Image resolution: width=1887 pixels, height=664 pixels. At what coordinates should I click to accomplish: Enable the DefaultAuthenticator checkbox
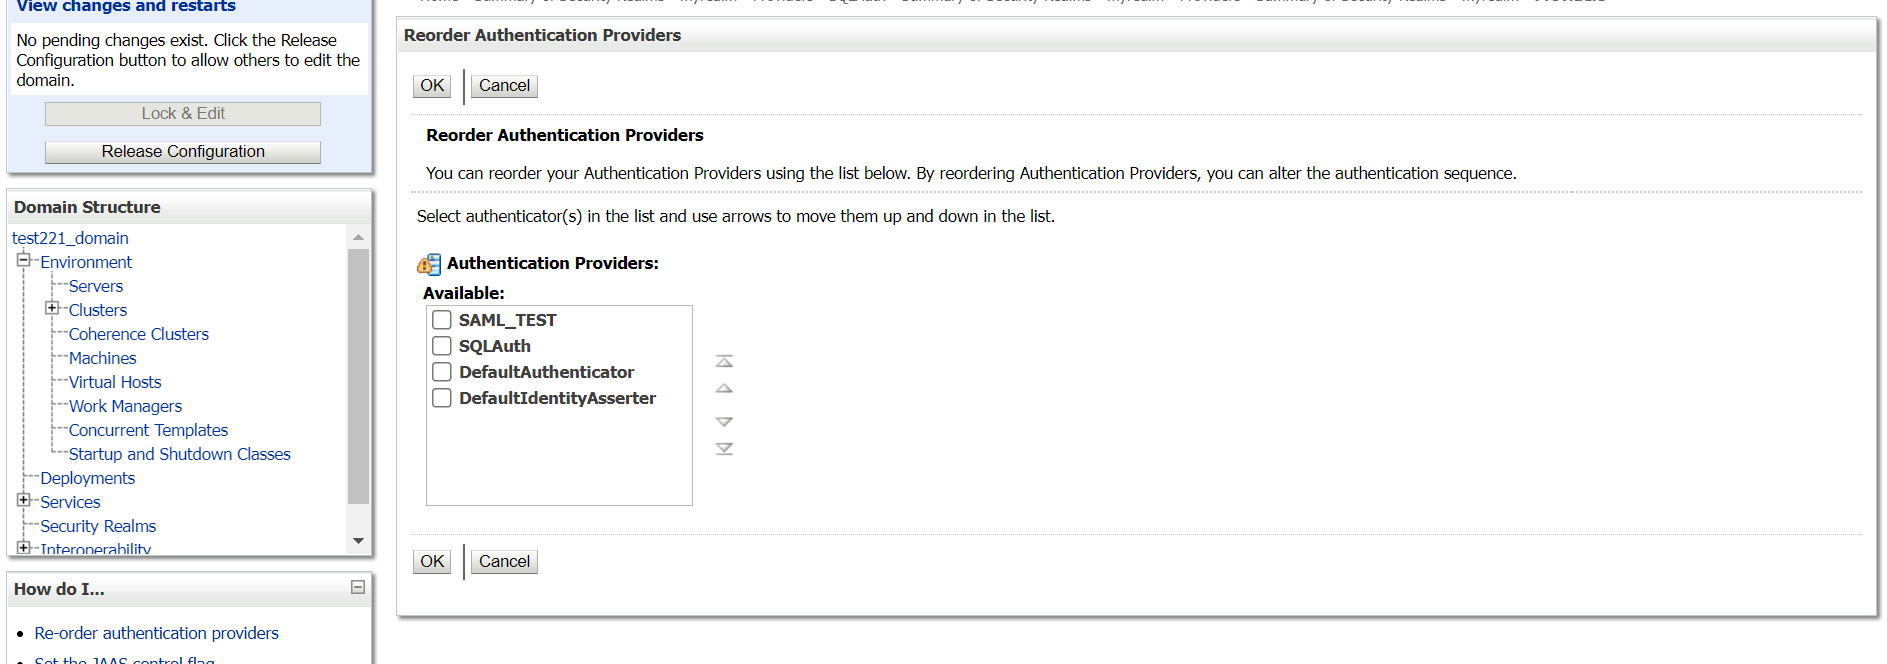click(442, 371)
